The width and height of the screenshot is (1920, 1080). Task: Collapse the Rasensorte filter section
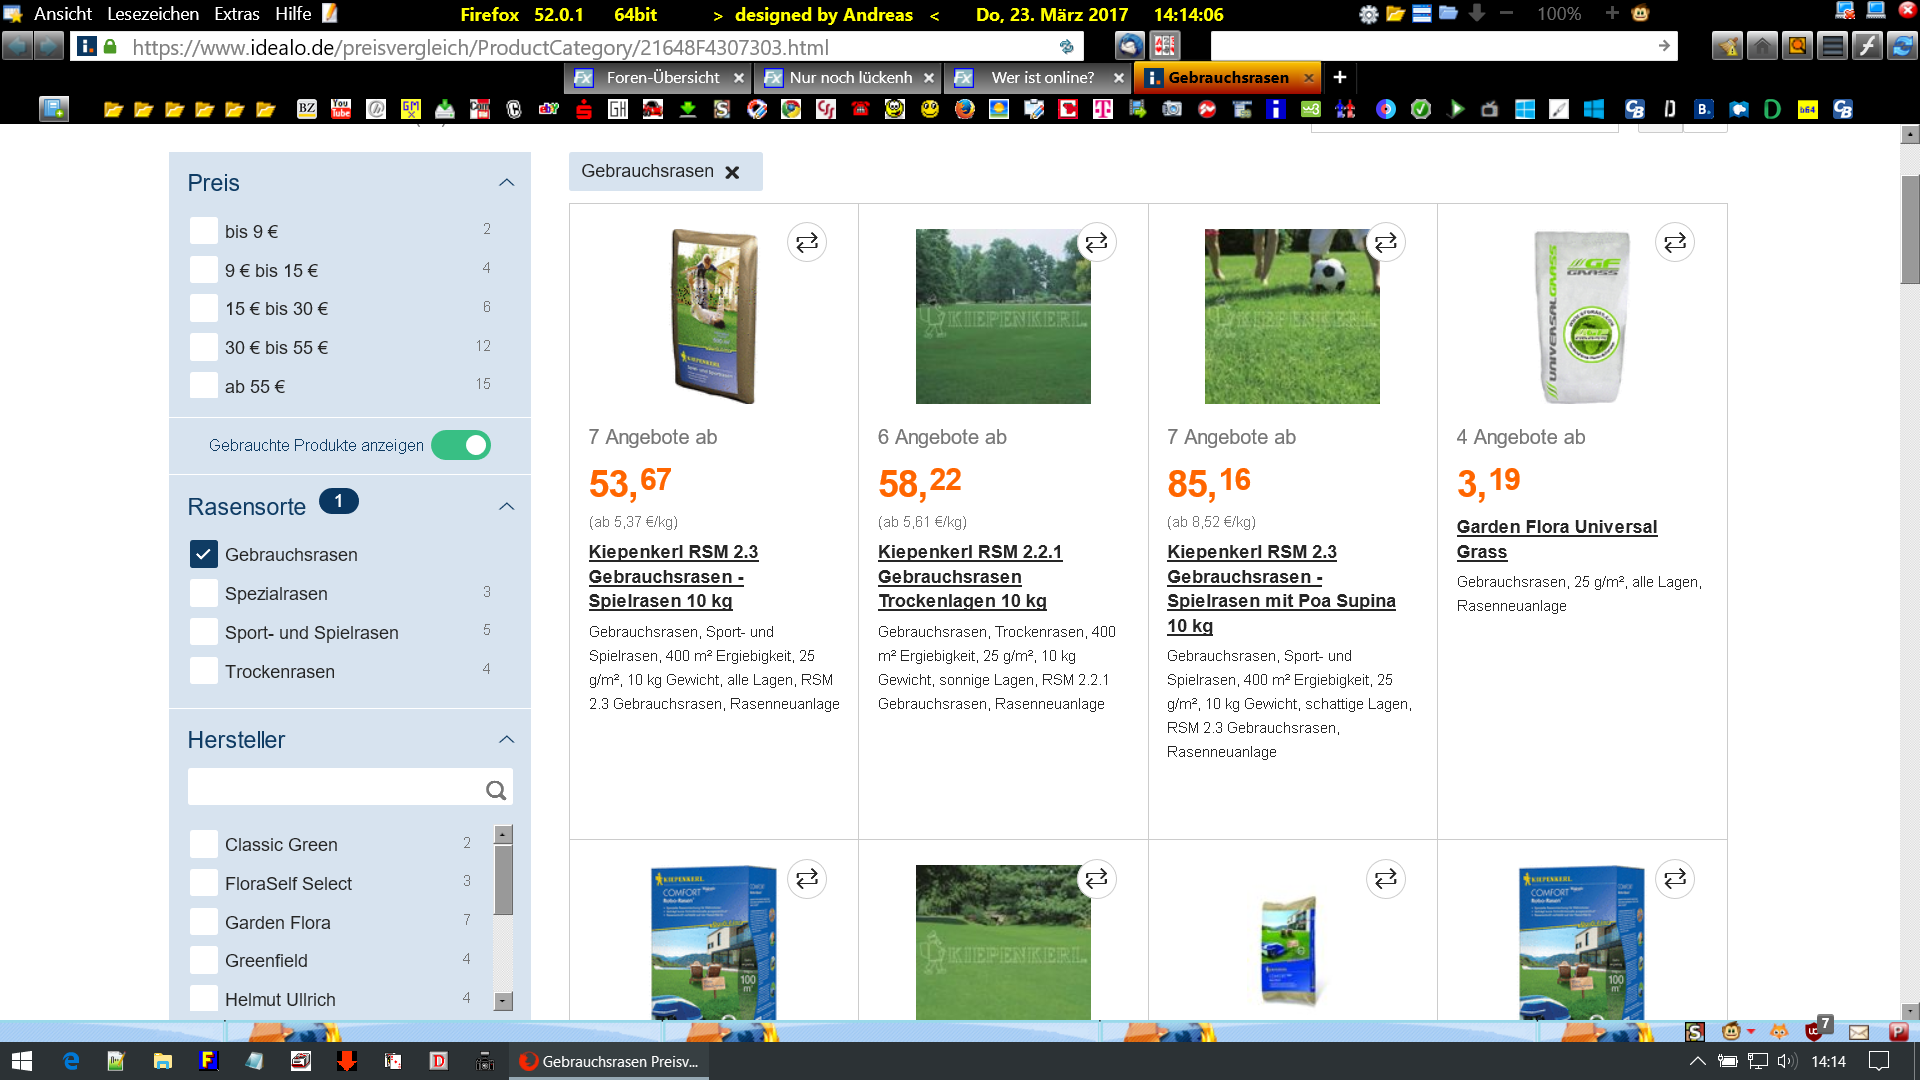tap(507, 507)
